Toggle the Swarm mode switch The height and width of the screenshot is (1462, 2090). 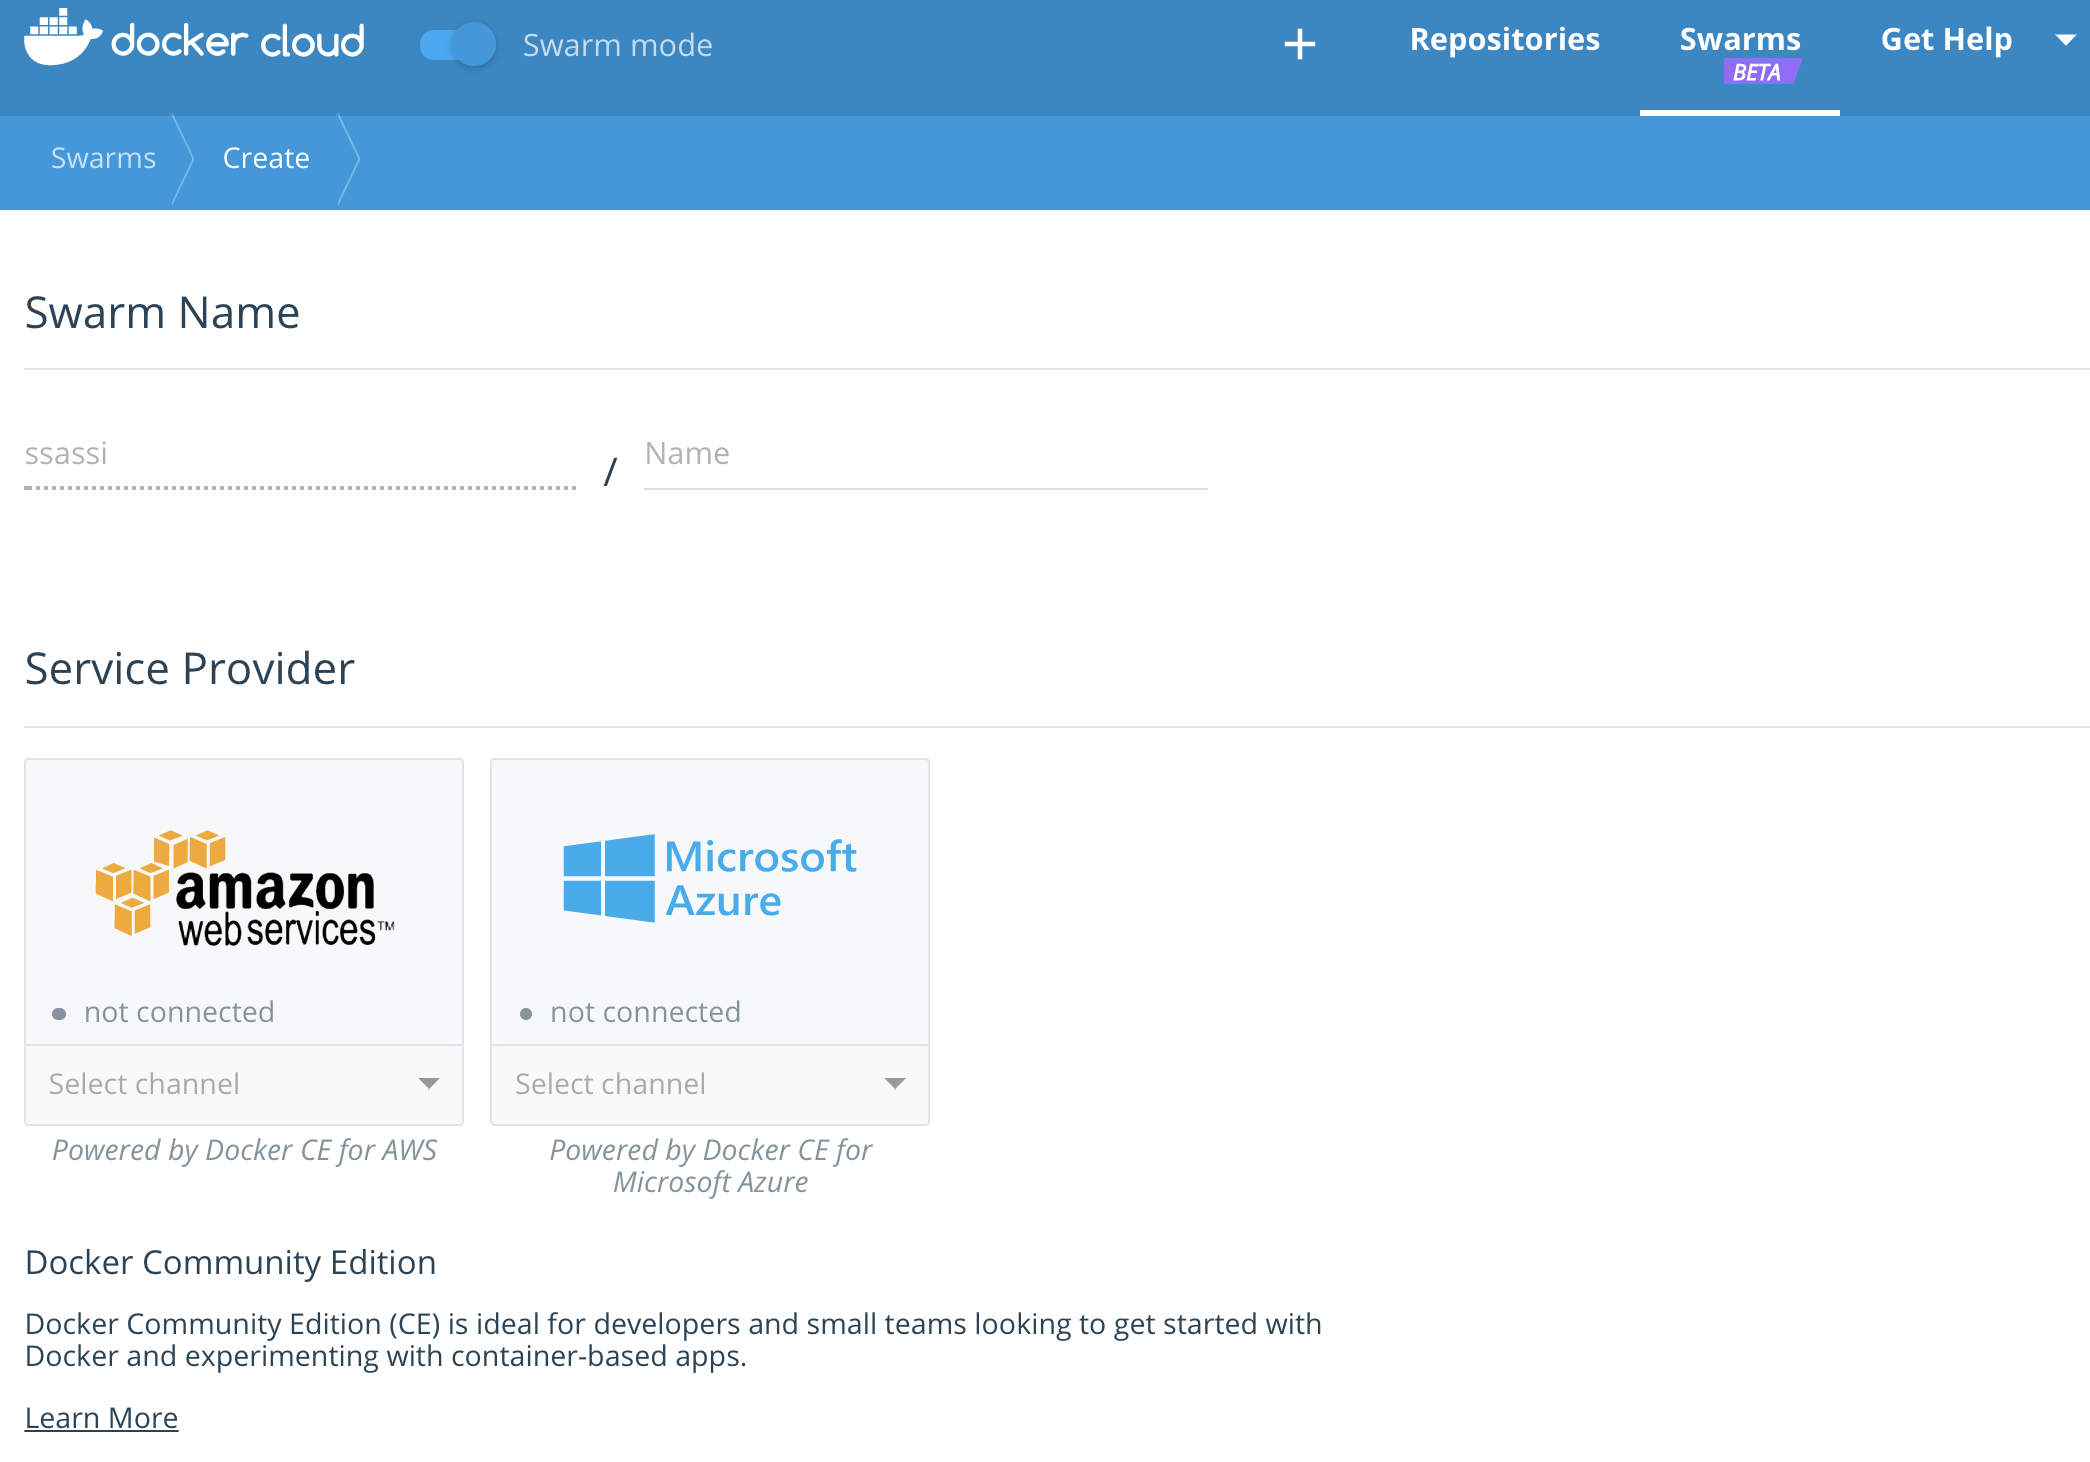(x=458, y=44)
